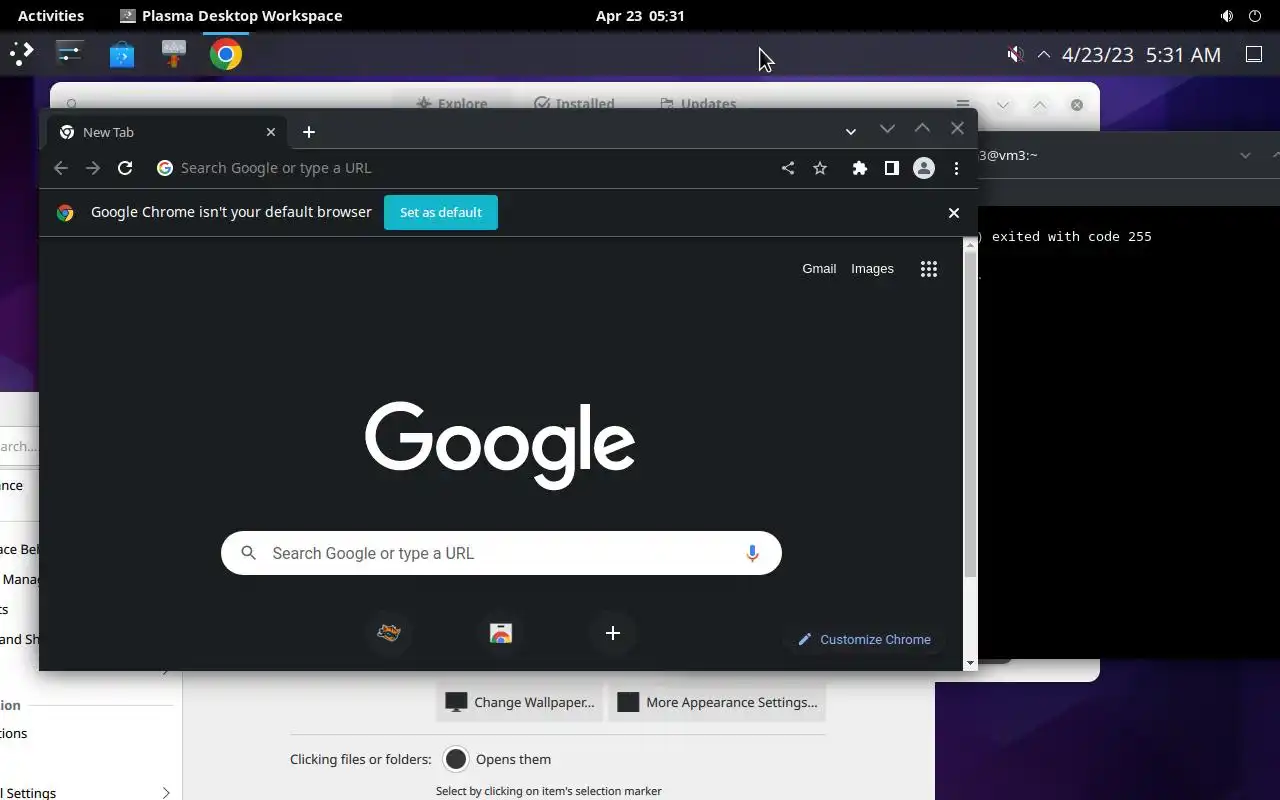Start voice search with microphone icon
This screenshot has width=1280, height=800.
(x=752, y=553)
